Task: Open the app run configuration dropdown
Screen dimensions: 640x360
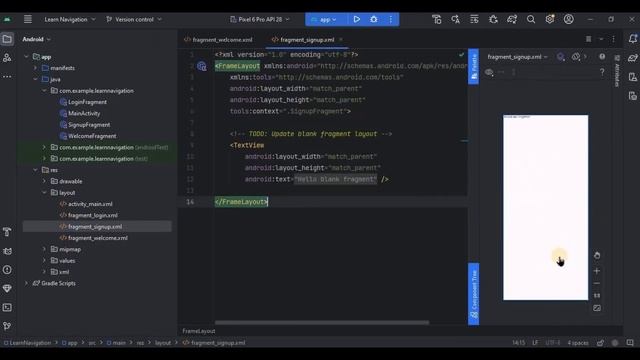Action: [x=325, y=19]
